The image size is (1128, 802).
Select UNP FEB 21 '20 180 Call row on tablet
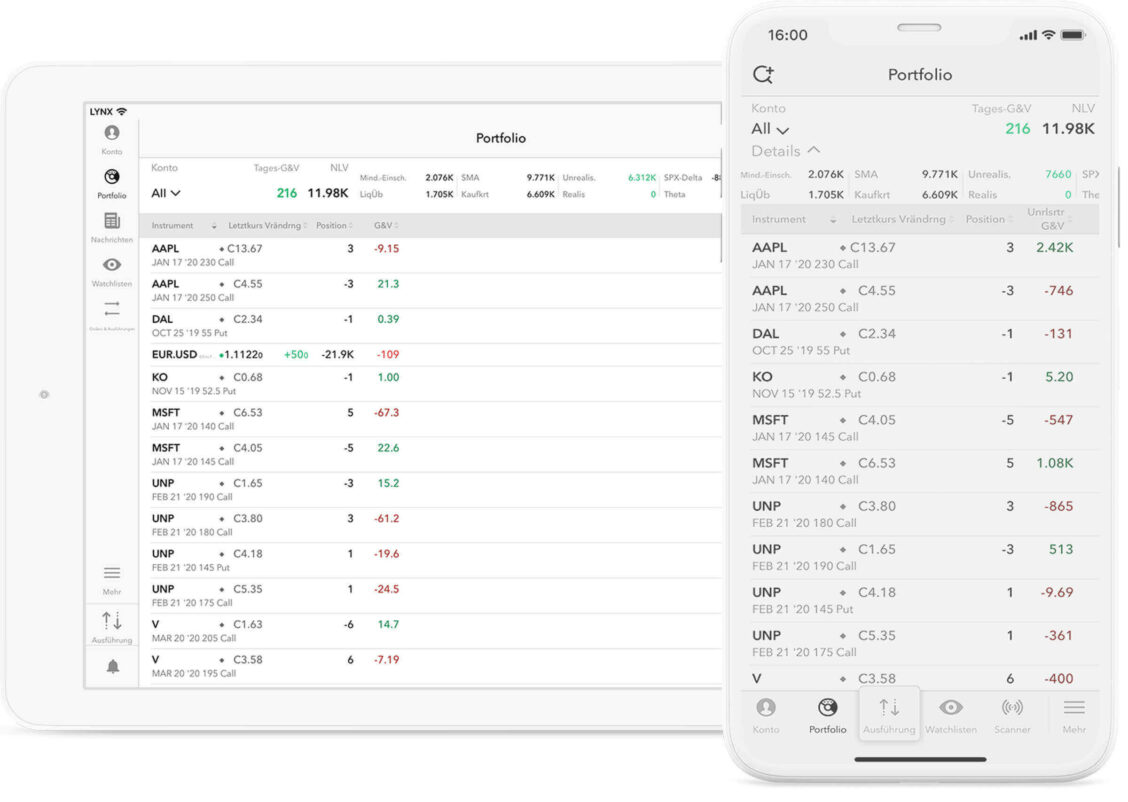point(430,525)
